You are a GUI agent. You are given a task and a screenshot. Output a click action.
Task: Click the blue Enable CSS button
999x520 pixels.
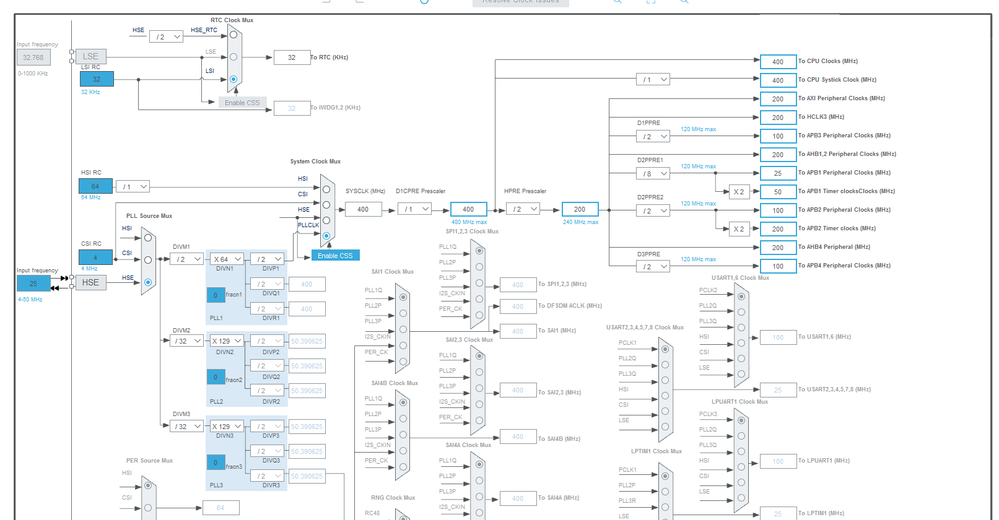pos(335,256)
